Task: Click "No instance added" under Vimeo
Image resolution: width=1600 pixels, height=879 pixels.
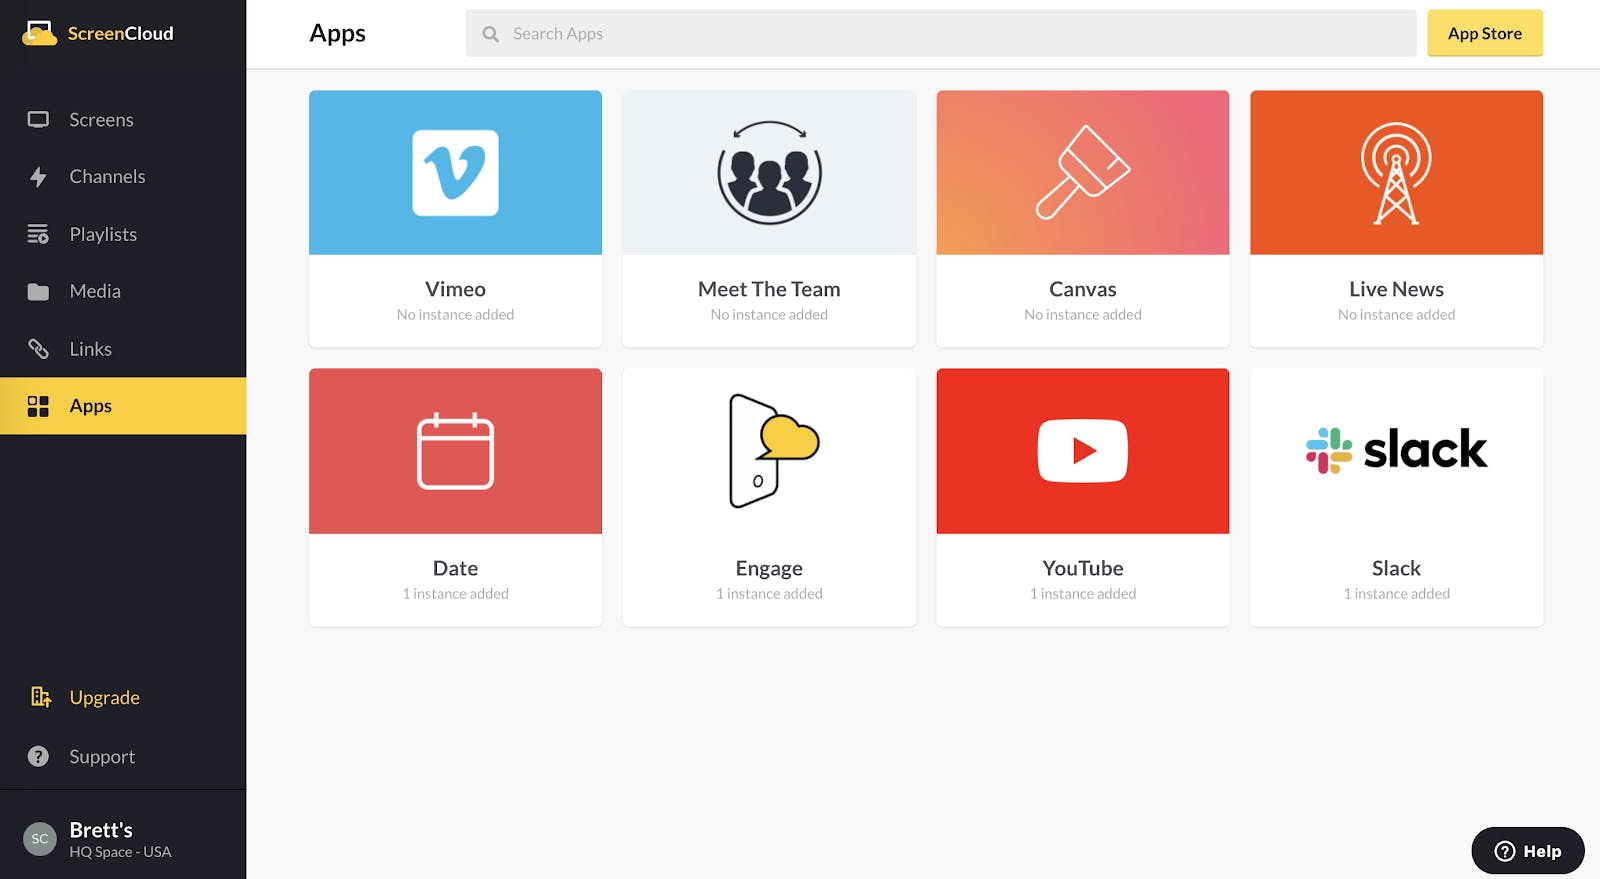Action: tap(455, 315)
